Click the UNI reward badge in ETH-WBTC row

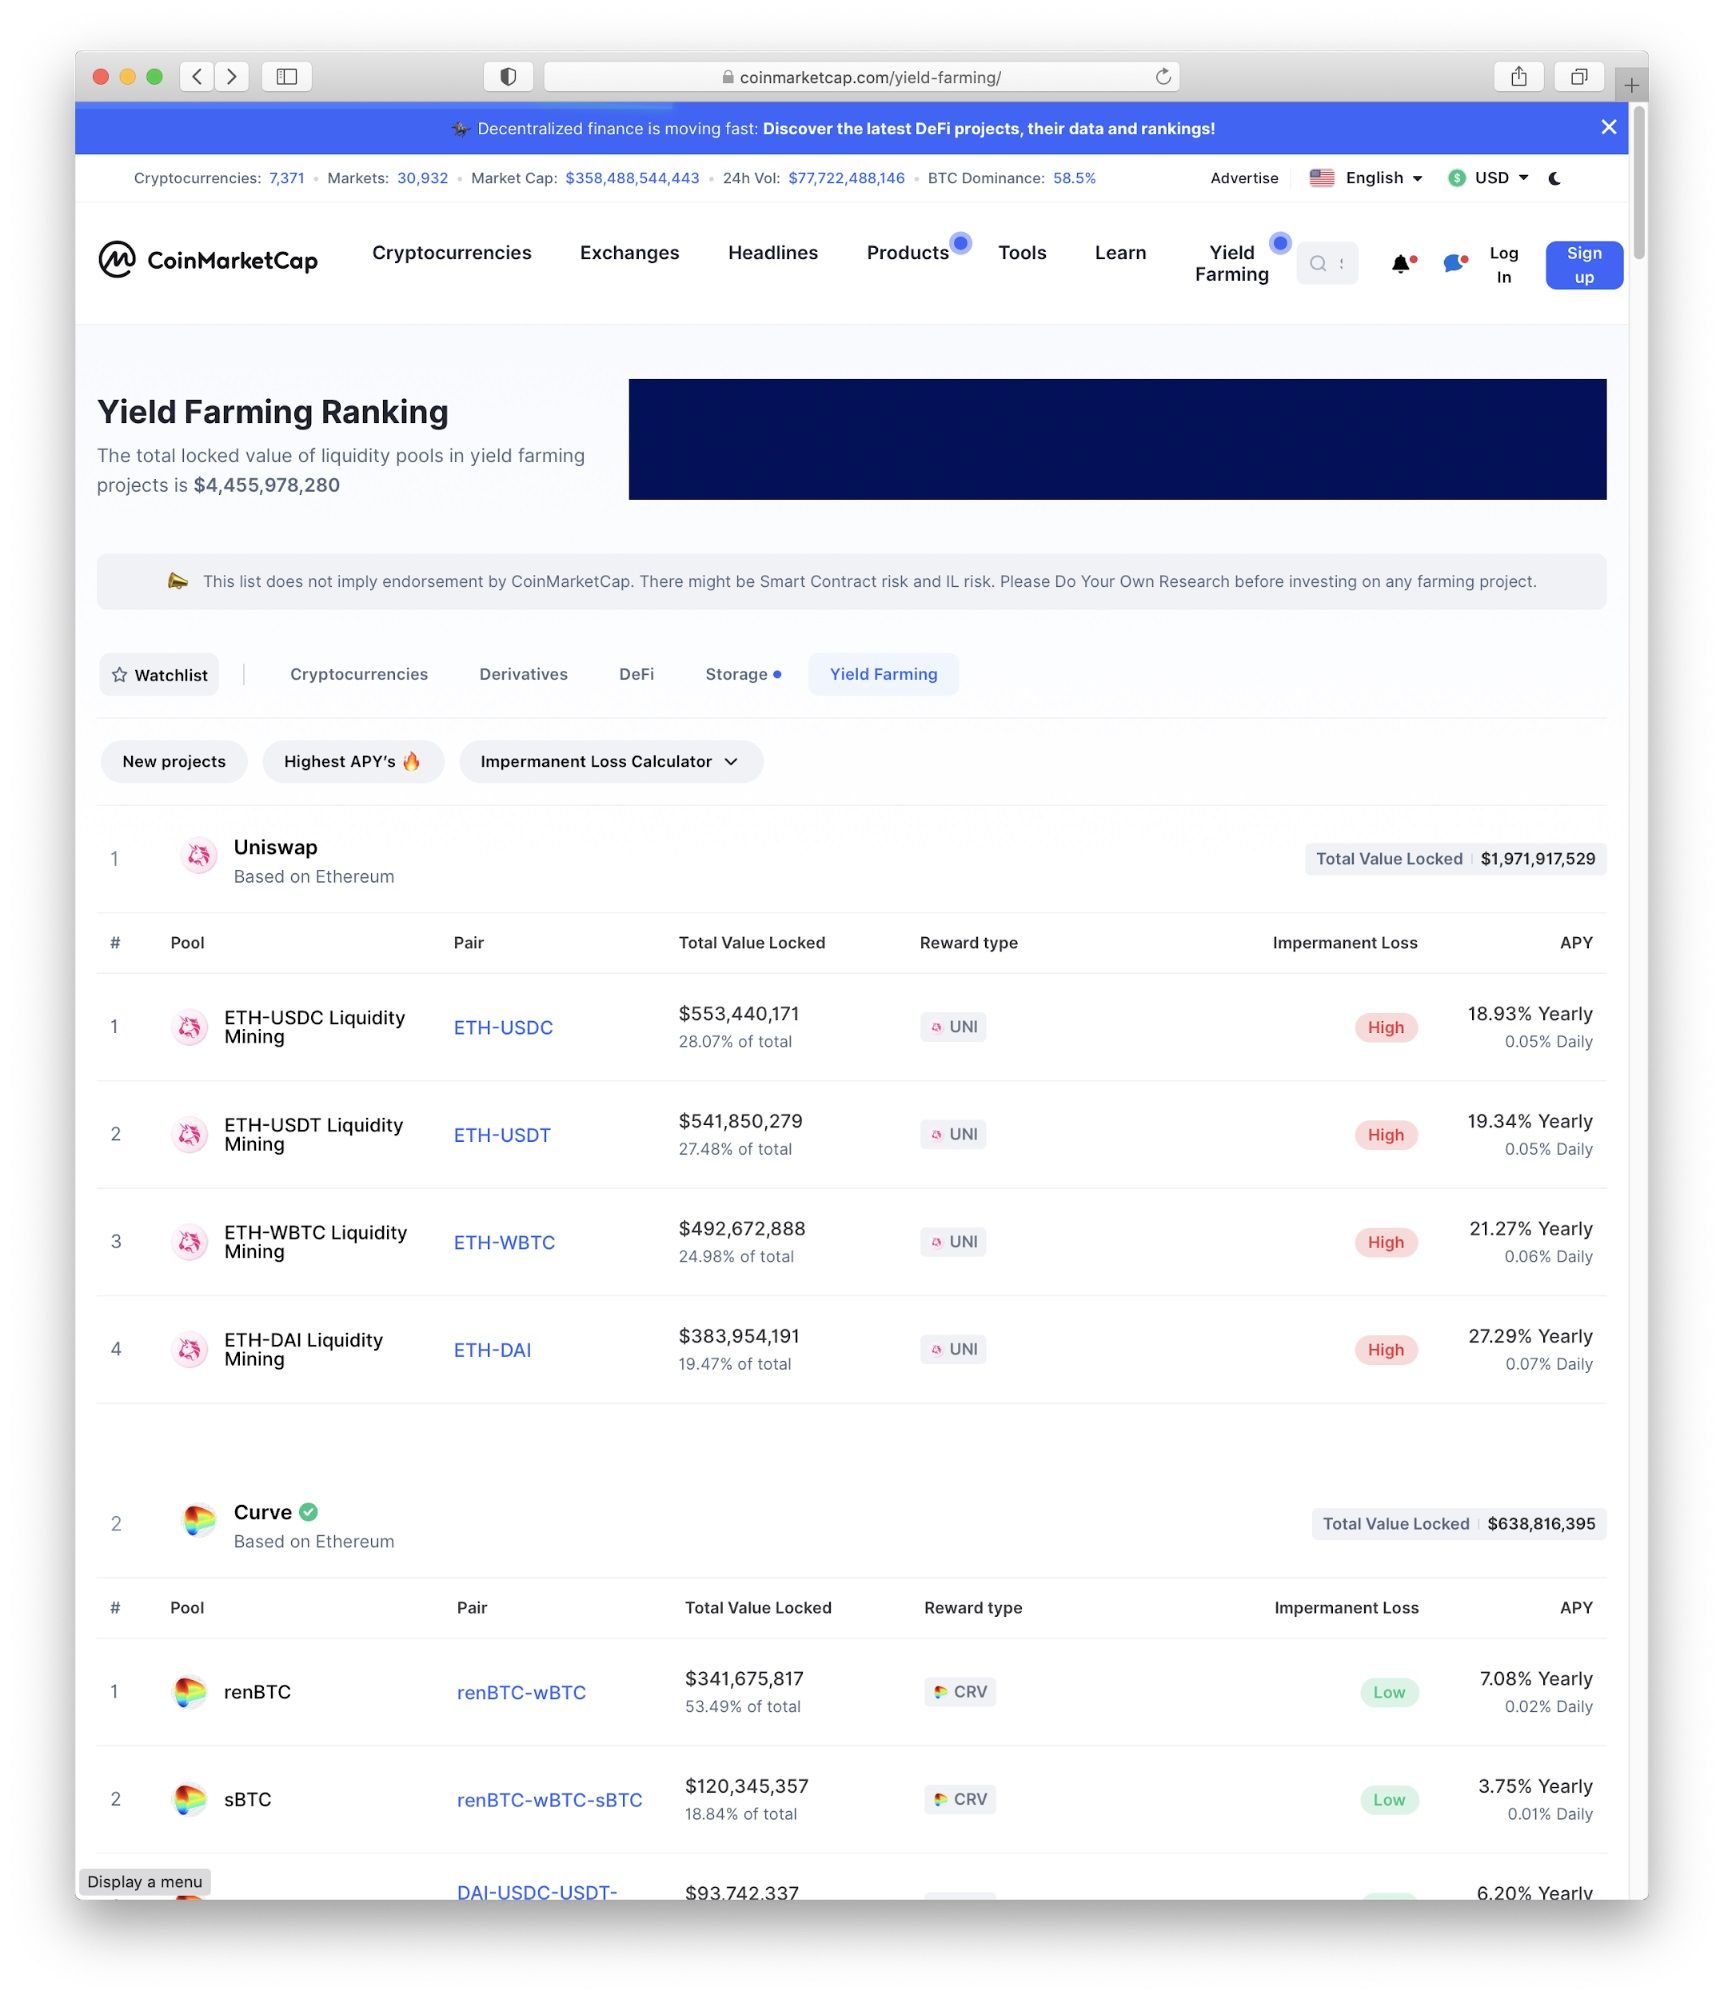click(953, 1242)
